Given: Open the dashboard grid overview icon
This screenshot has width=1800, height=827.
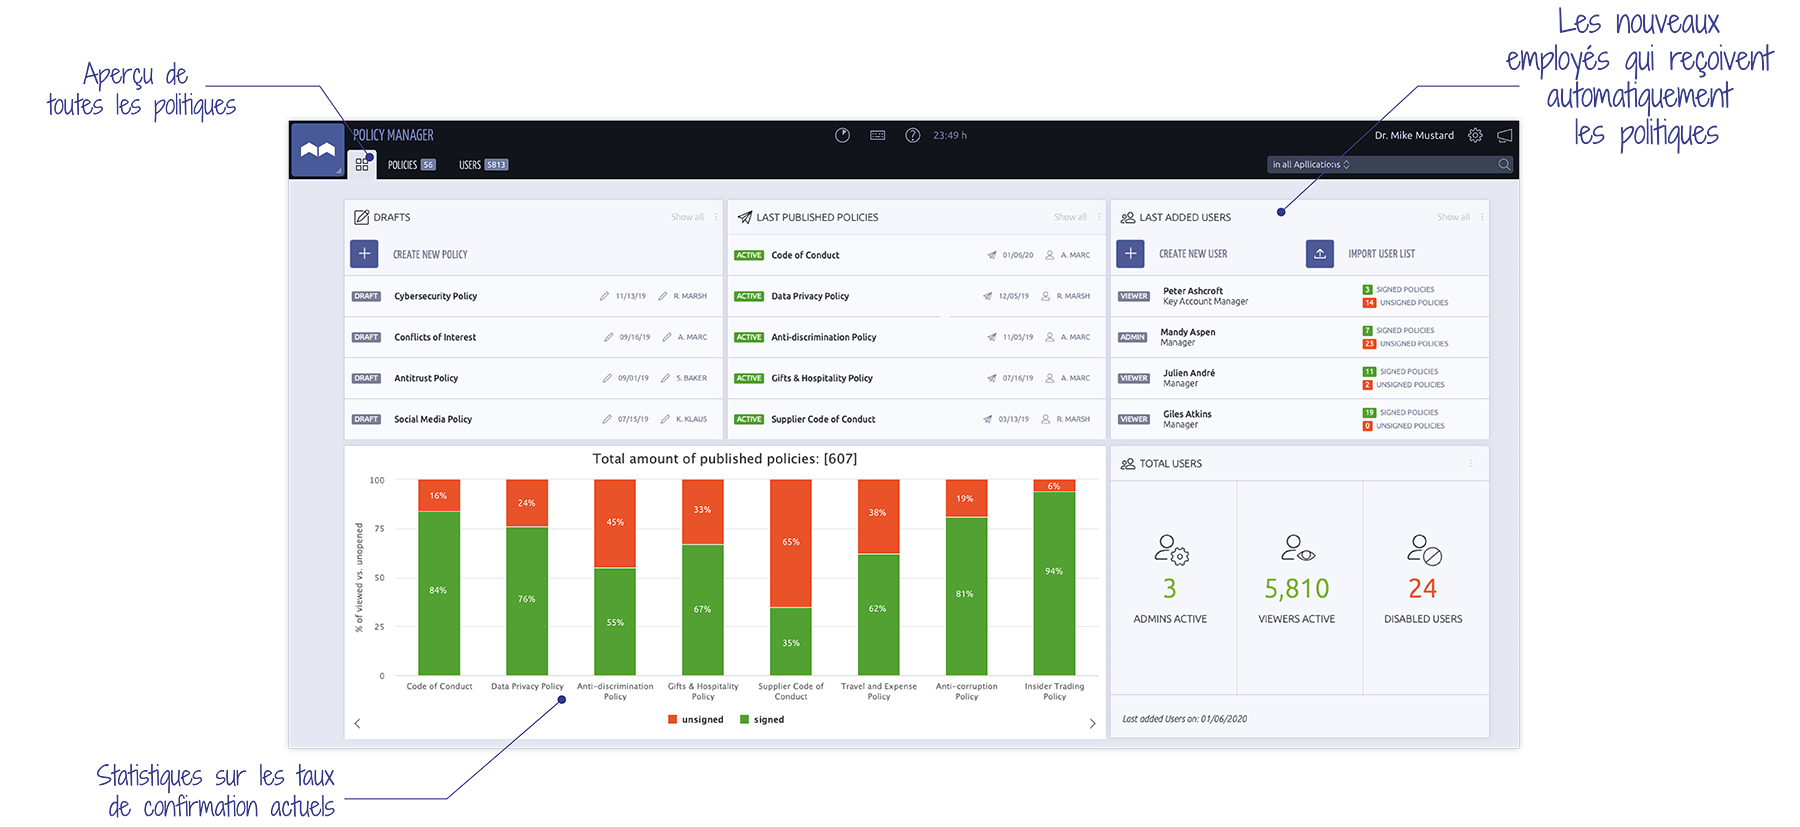Looking at the screenshot, I should pyautogui.click(x=362, y=165).
